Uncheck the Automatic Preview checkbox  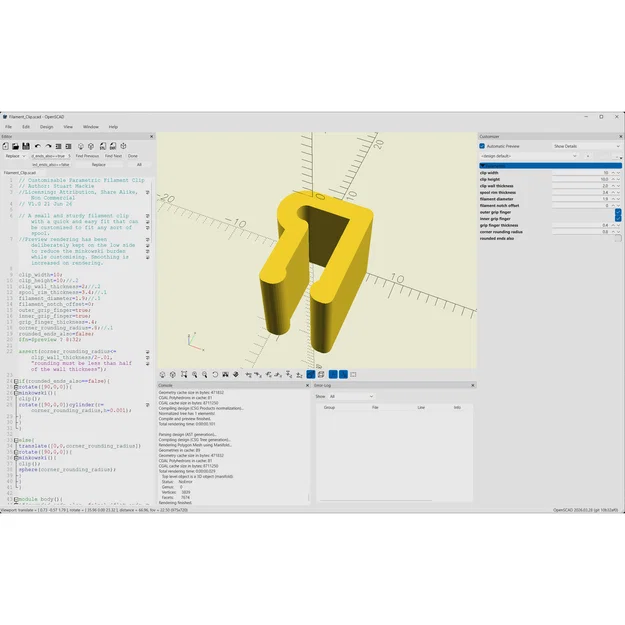[x=482, y=146]
